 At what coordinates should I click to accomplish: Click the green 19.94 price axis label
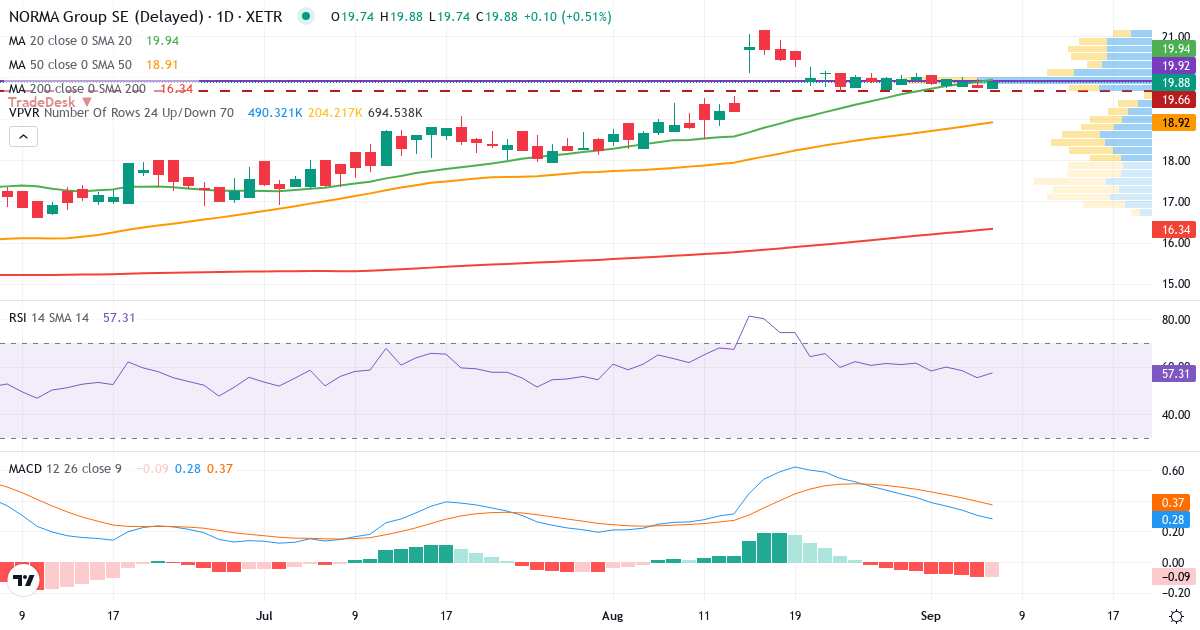pos(1175,48)
